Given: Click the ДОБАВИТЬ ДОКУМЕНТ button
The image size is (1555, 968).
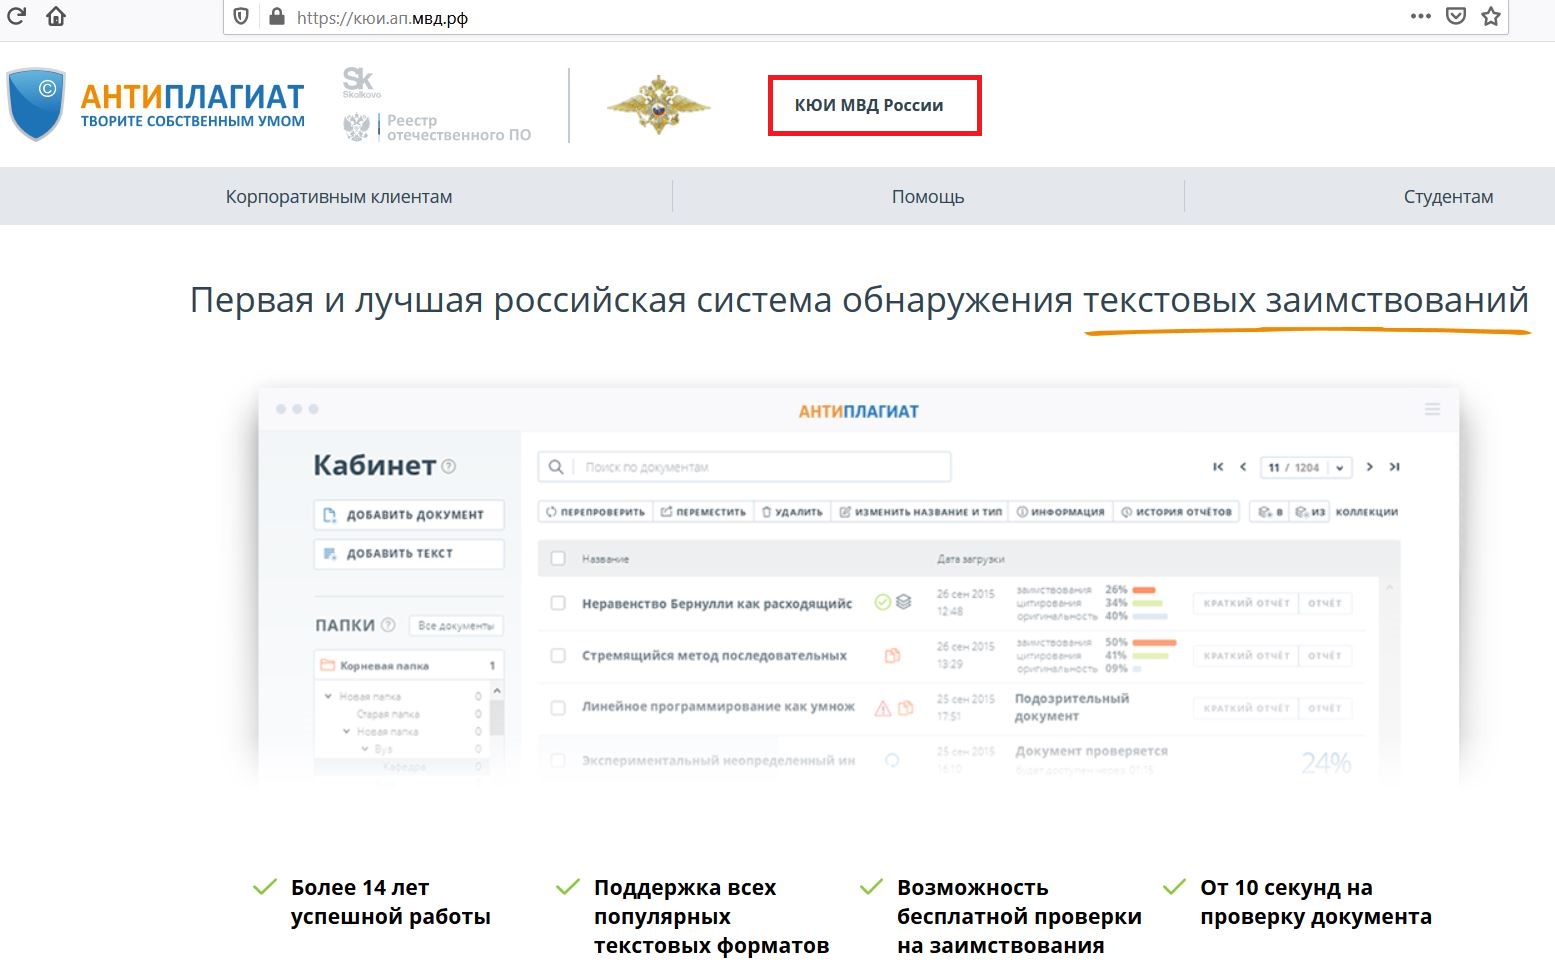Looking at the screenshot, I should 408,515.
